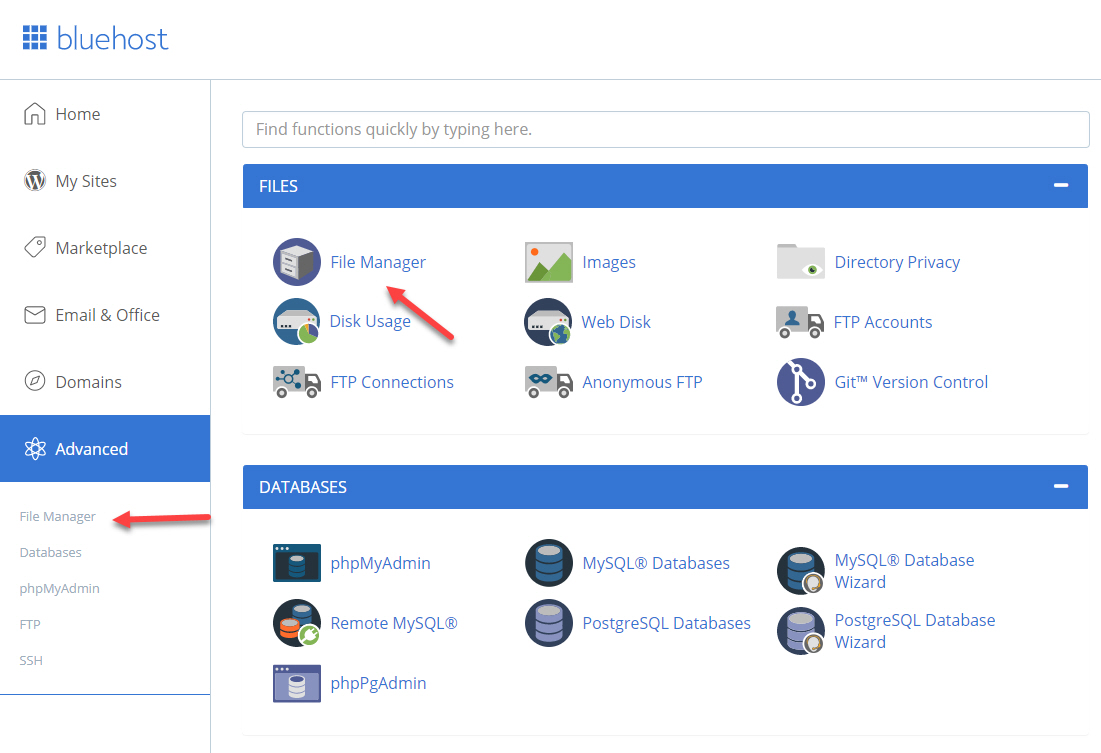The width and height of the screenshot is (1101, 753).
Task: Click the Git Version Control icon
Action: 801,382
